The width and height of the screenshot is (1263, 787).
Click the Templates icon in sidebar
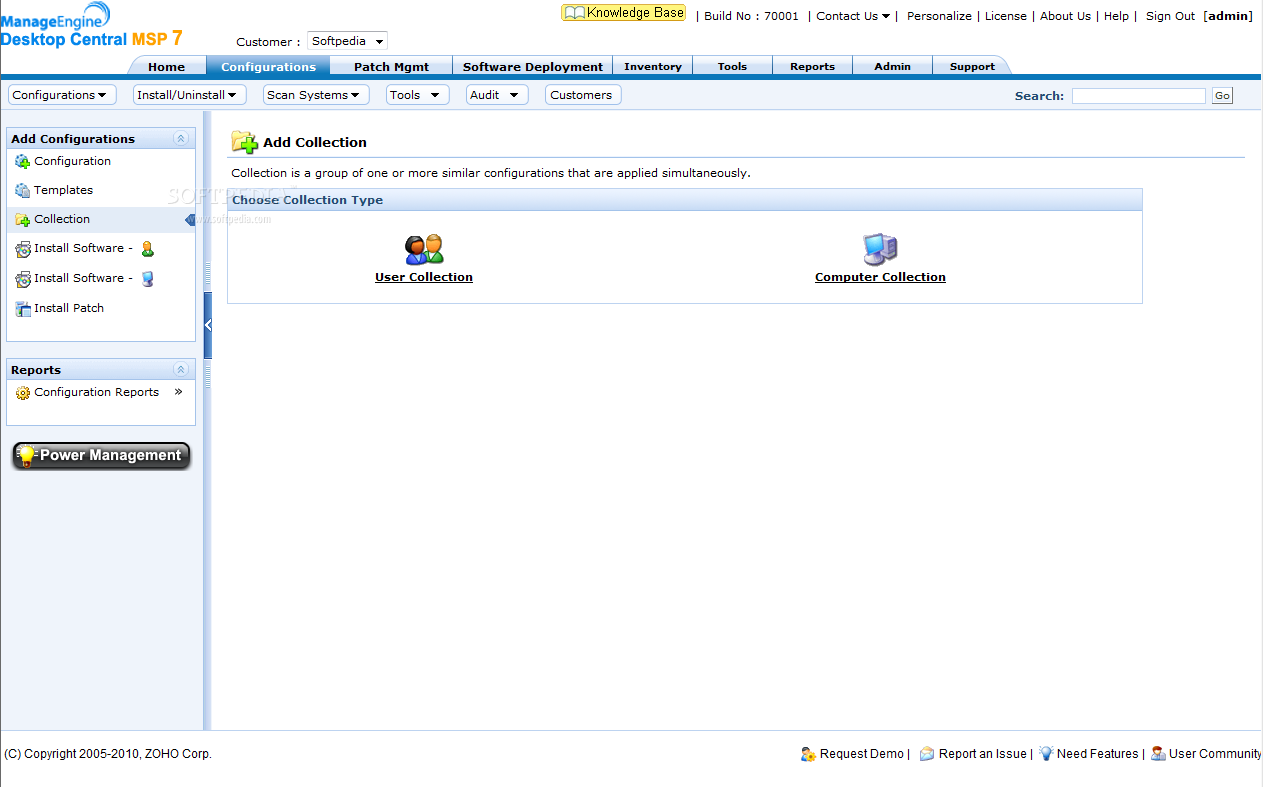(x=22, y=191)
